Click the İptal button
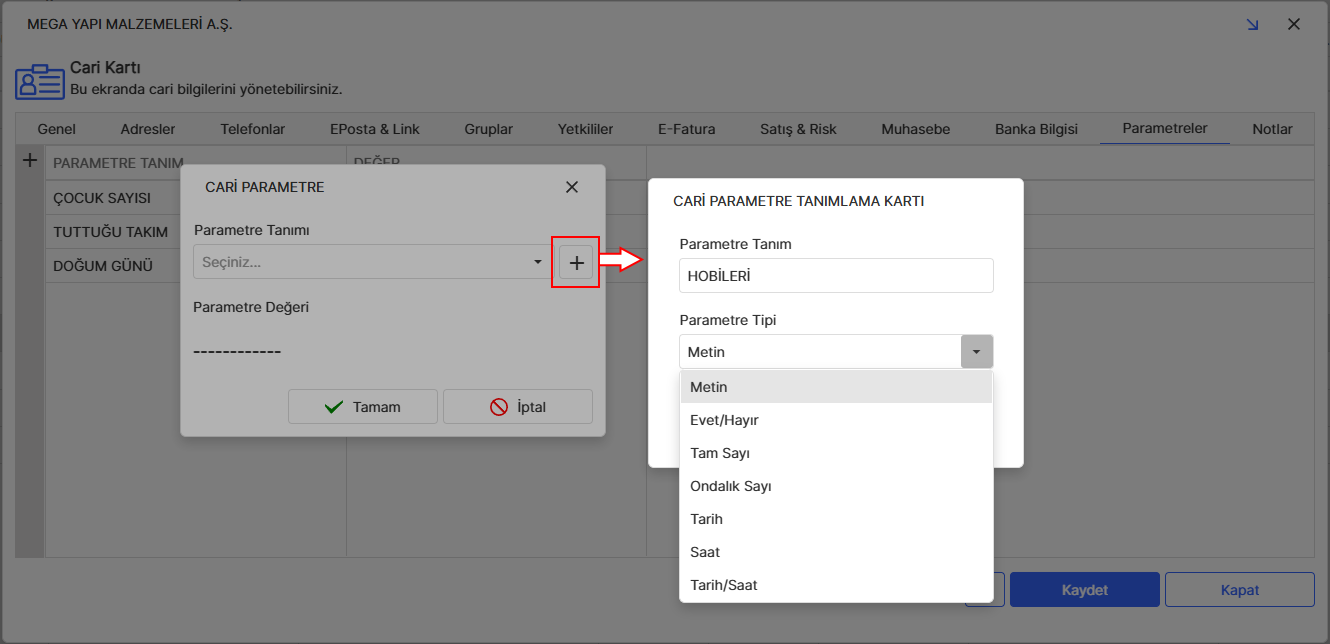Viewport: 1330px width, 644px height. pos(518,407)
